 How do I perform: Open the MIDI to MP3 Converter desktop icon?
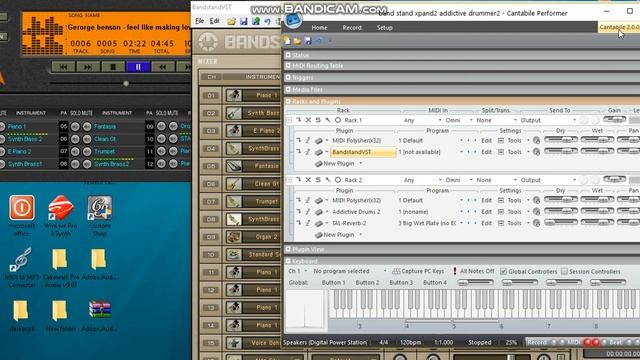[22, 268]
